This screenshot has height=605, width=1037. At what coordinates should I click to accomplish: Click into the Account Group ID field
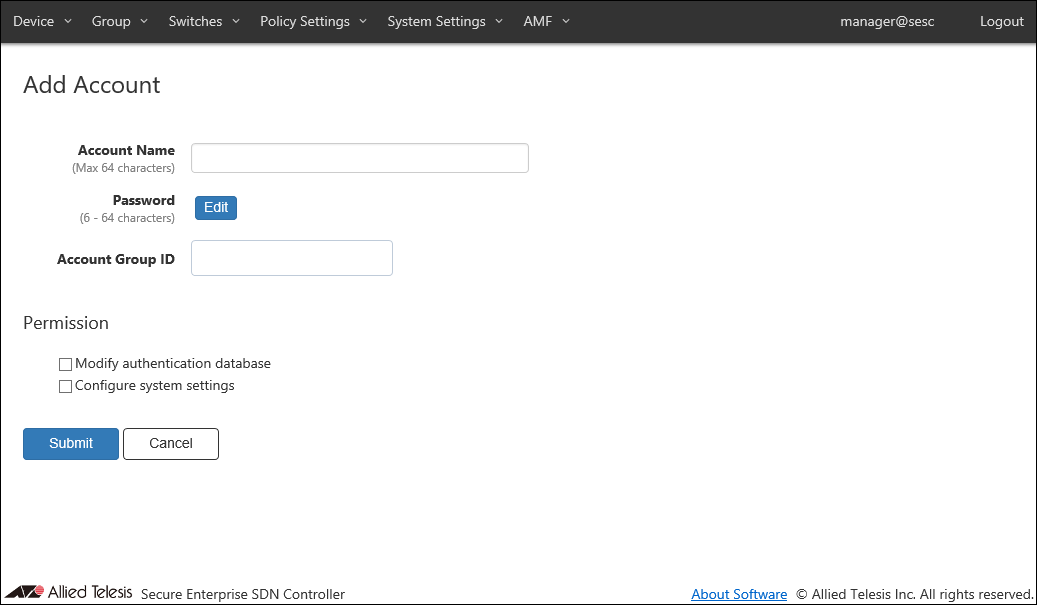click(x=291, y=258)
